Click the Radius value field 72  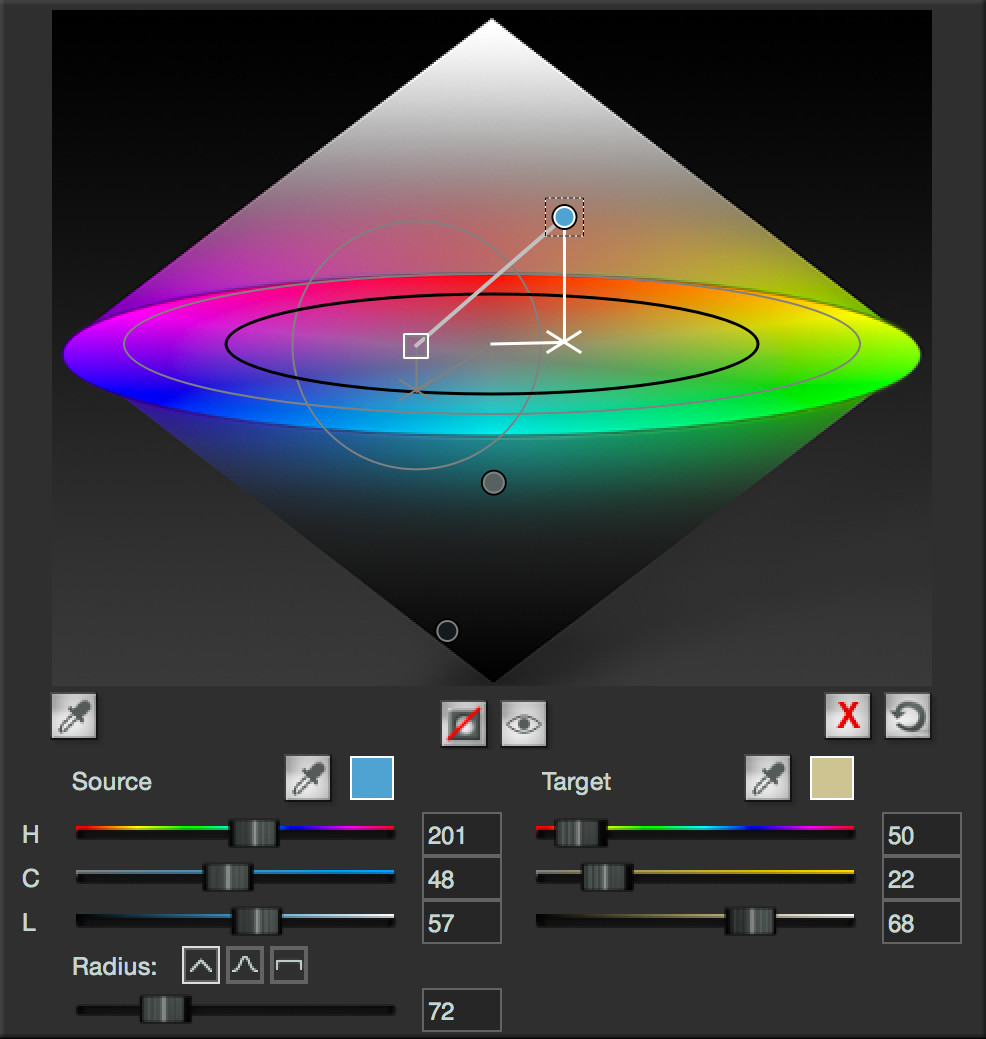pyautogui.click(x=462, y=1011)
